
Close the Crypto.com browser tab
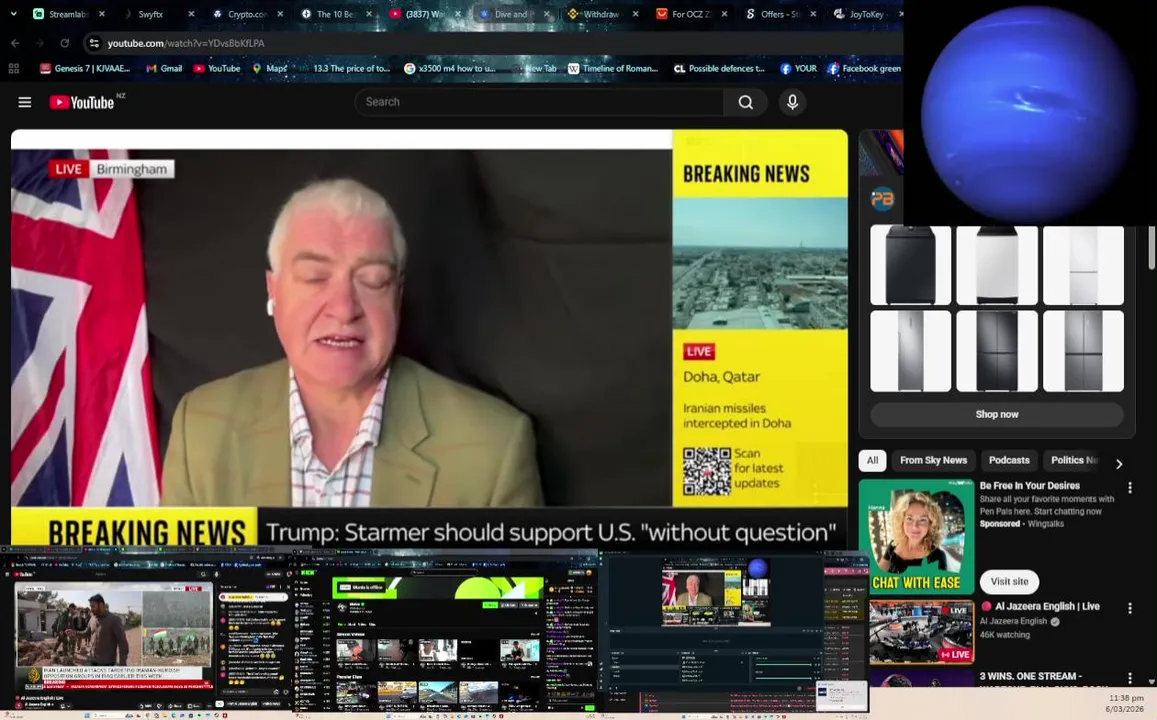point(280,14)
